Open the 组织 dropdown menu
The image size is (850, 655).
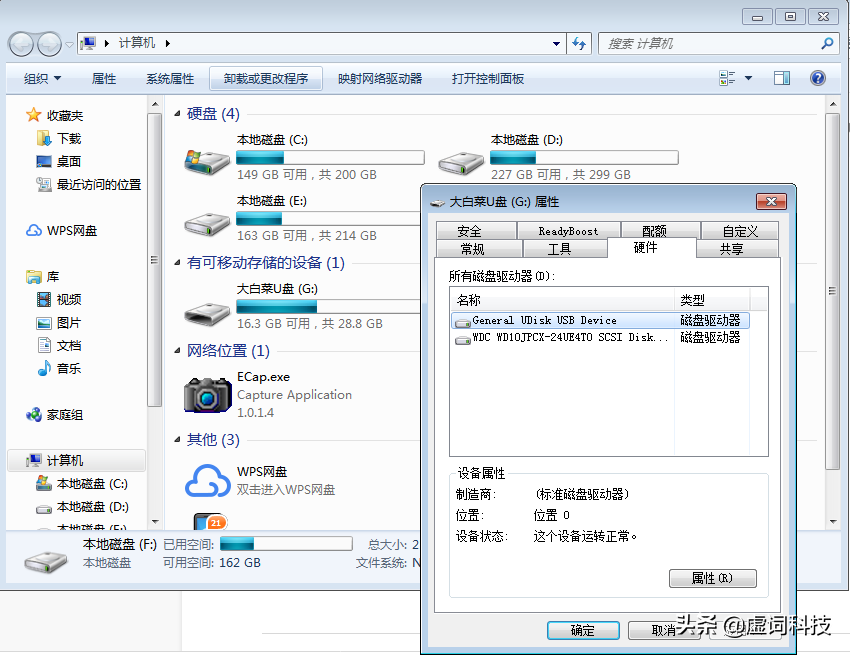coord(42,79)
